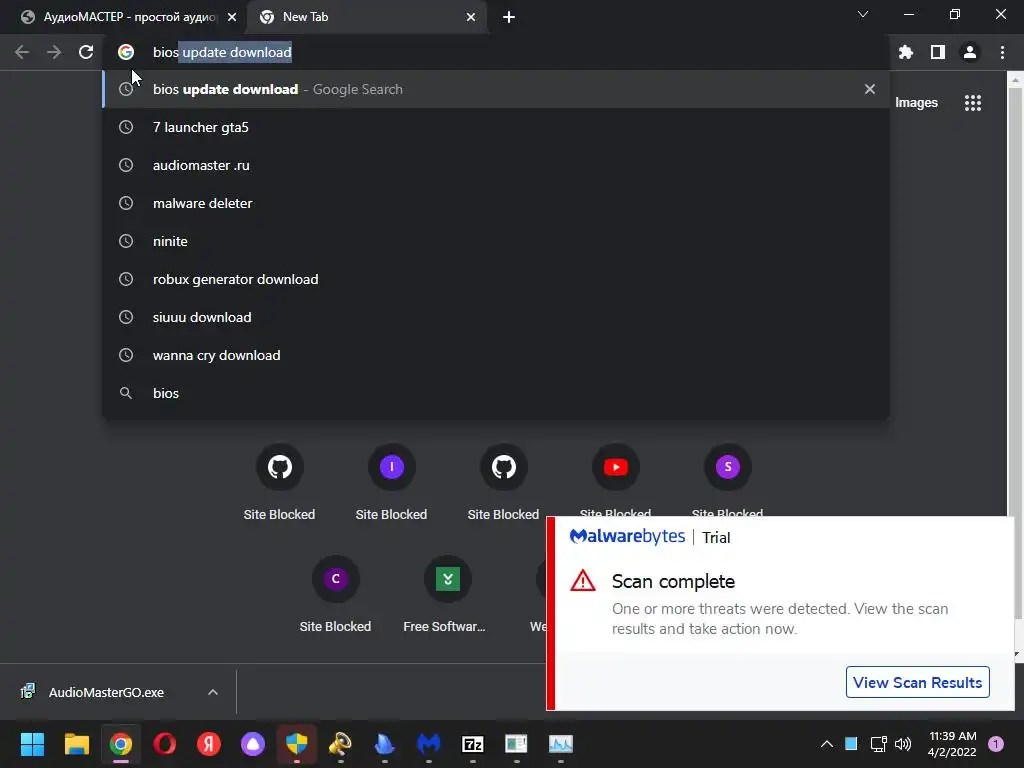This screenshot has width=1024, height=768.
Task: Select the 'bios update download' suggestion
Action: pyautogui.click(x=496, y=89)
